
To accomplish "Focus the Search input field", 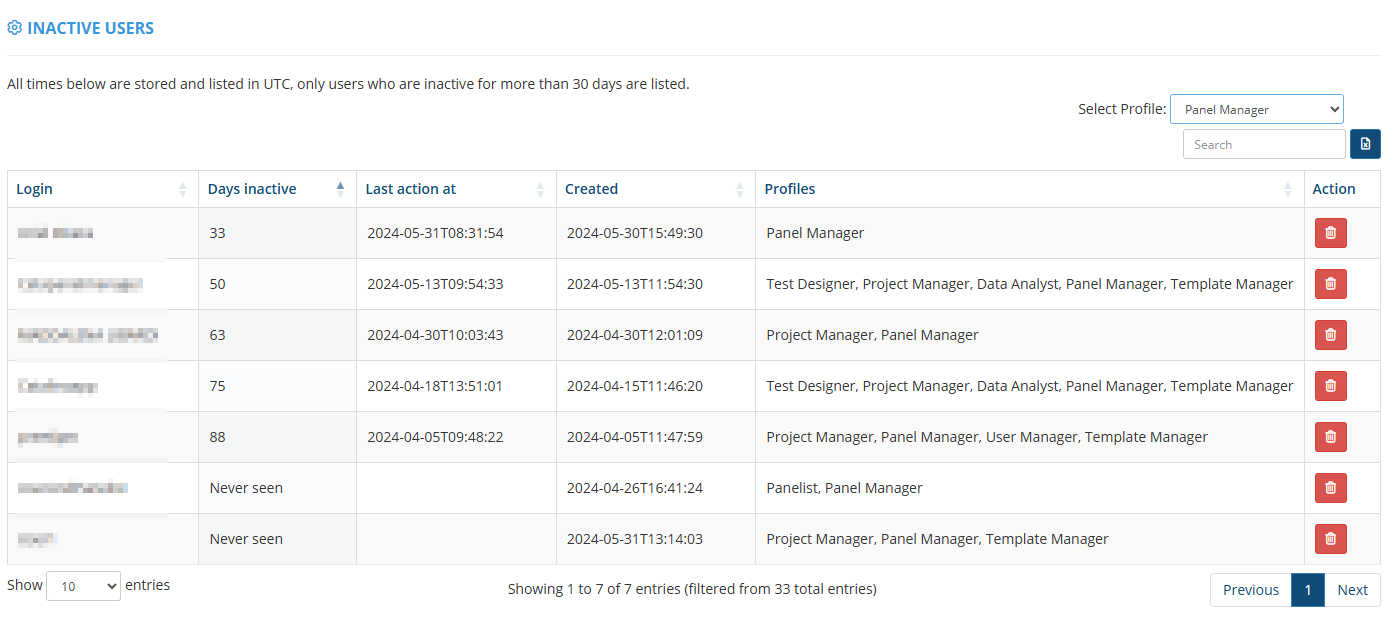I will click(x=1263, y=144).
